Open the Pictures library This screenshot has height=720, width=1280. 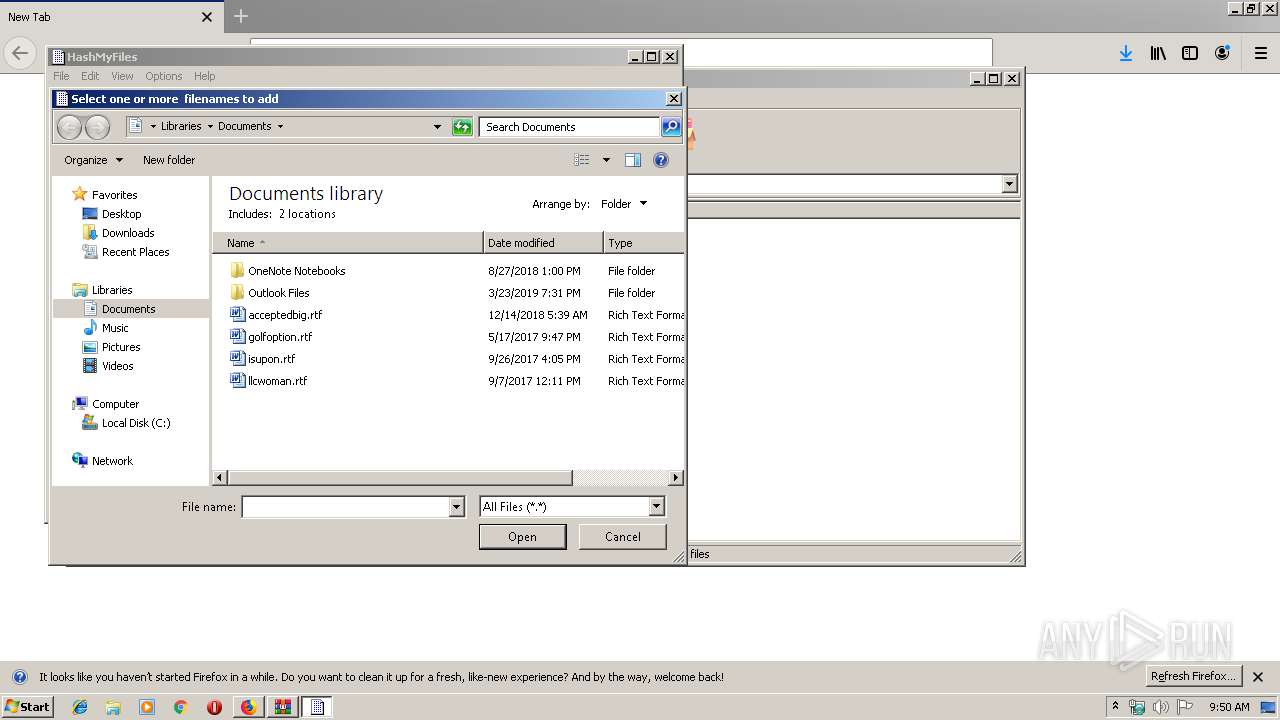coord(121,347)
